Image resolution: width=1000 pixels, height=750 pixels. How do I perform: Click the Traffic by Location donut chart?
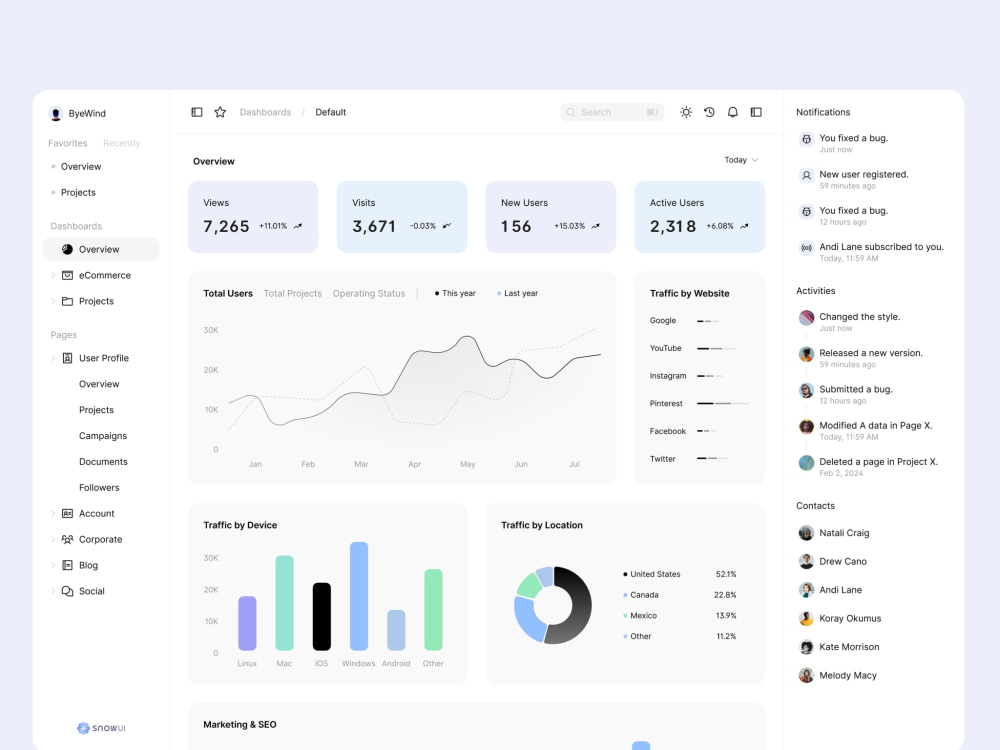553,605
